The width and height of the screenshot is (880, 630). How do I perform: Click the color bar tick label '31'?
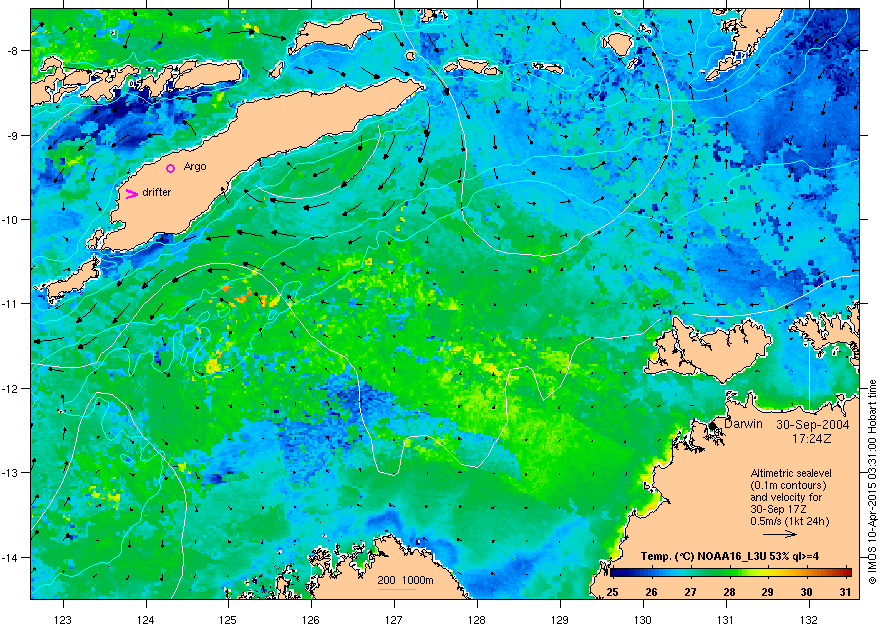click(x=845, y=592)
